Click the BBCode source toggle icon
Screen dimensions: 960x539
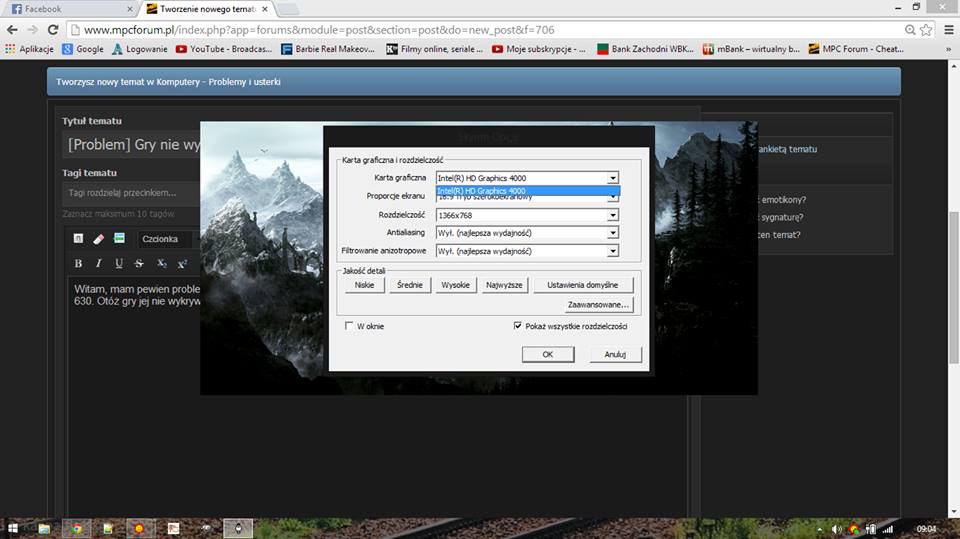point(78,238)
